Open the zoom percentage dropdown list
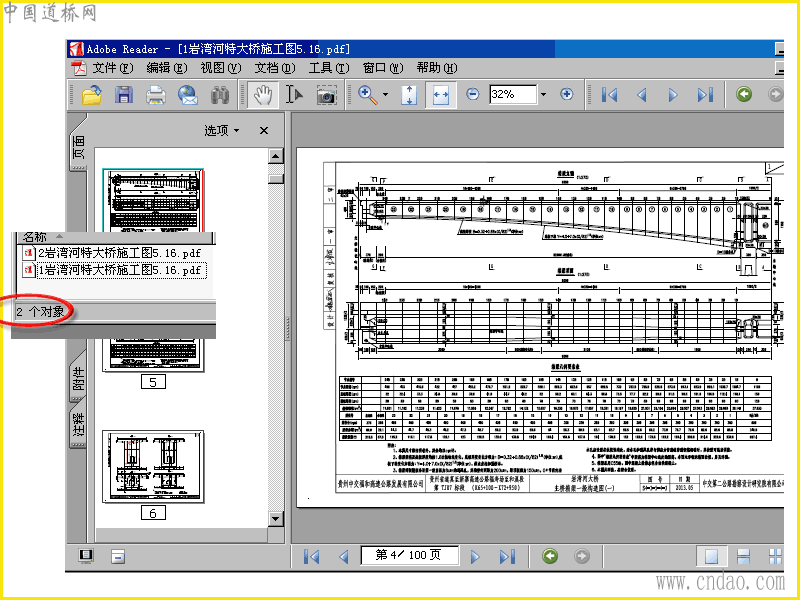Image resolution: width=800 pixels, height=600 pixels. pyautogui.click(x=543, y=94)
